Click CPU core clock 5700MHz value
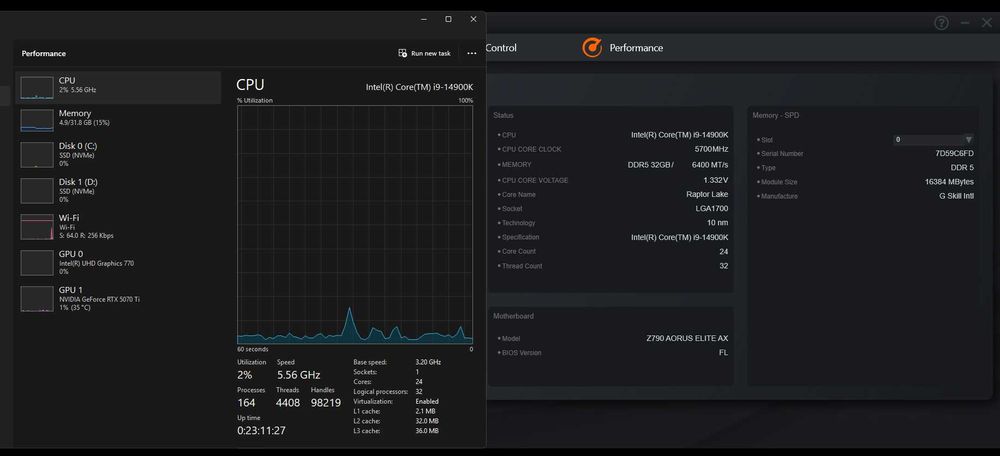 711,149
